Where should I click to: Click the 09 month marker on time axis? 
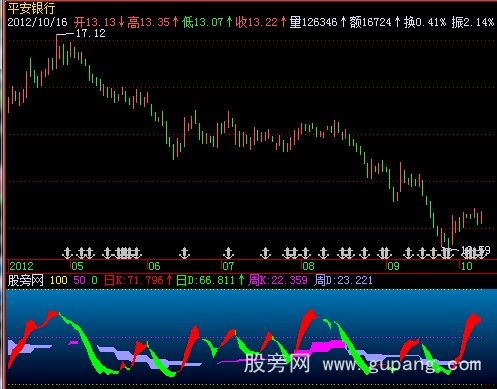(393, 266)
